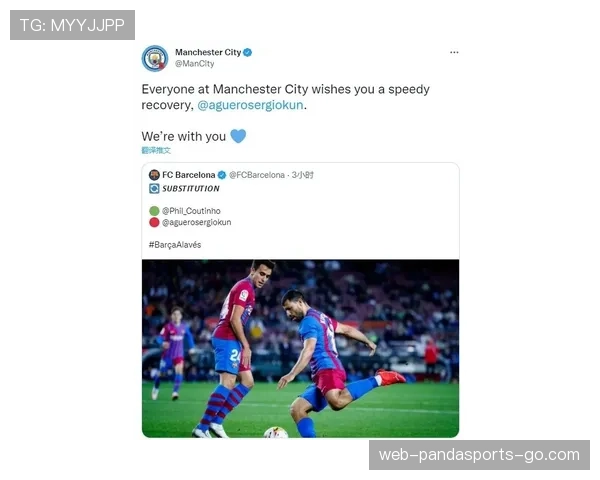600x480 pixels.
Task: Open FC Barcelona account name
Action: pyautogui.click(x=189, y=175)
